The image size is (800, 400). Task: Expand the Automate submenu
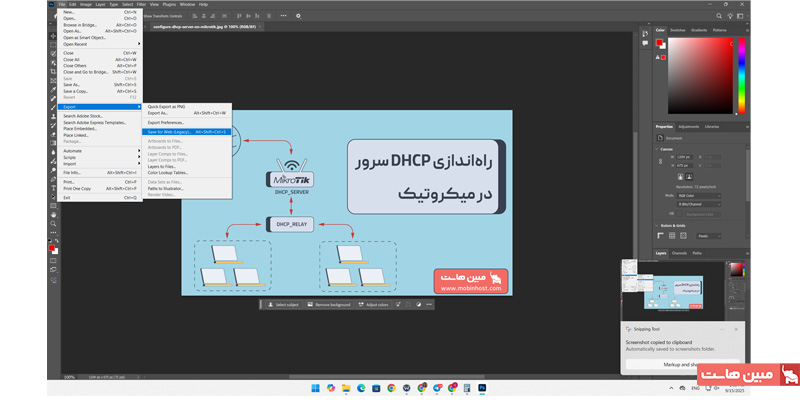(x=100, y=151)
